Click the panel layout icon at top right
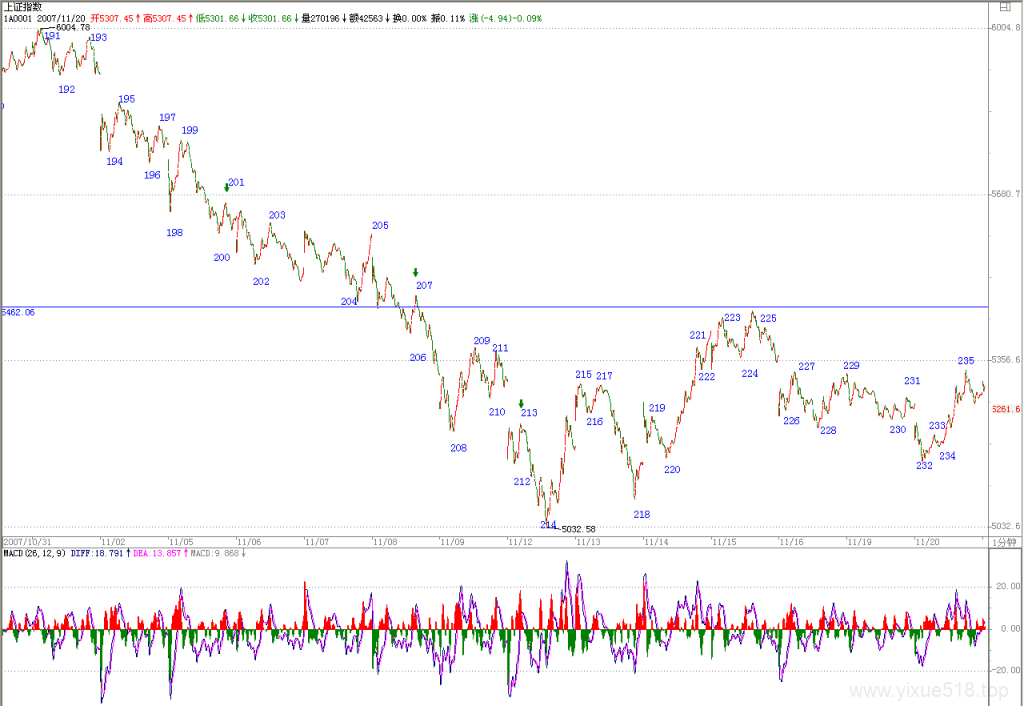Viewport: 1024px width, 706px height. [1004, 7]
